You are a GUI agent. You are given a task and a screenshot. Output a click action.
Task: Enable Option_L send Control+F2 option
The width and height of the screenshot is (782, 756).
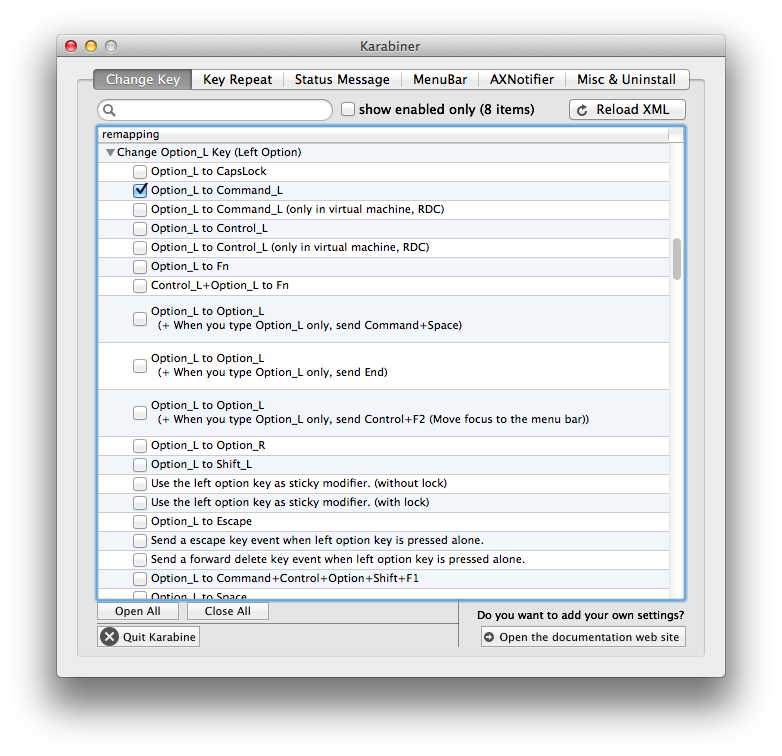140,412
